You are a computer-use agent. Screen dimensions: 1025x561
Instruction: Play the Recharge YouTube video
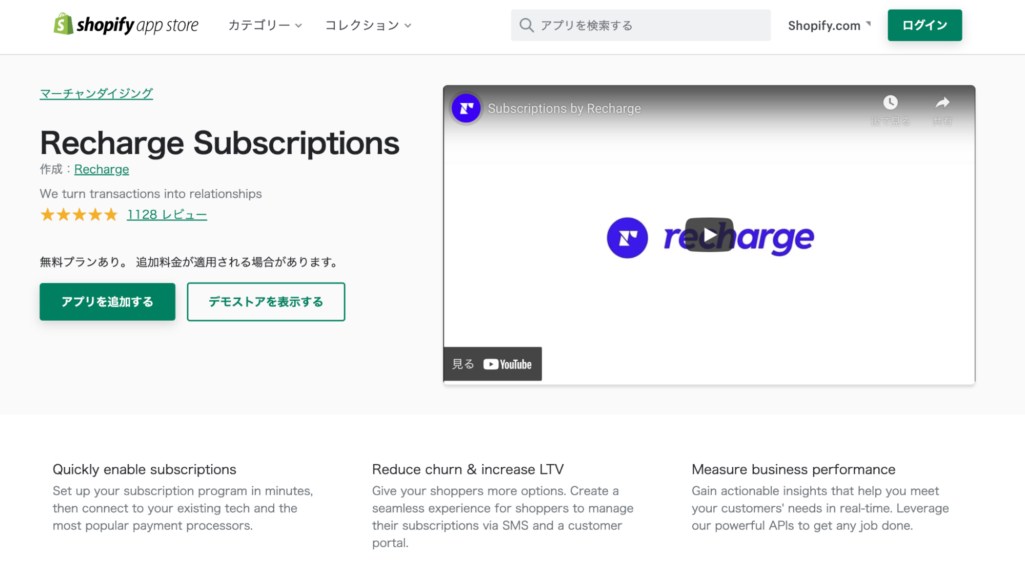tap(709, 235)
